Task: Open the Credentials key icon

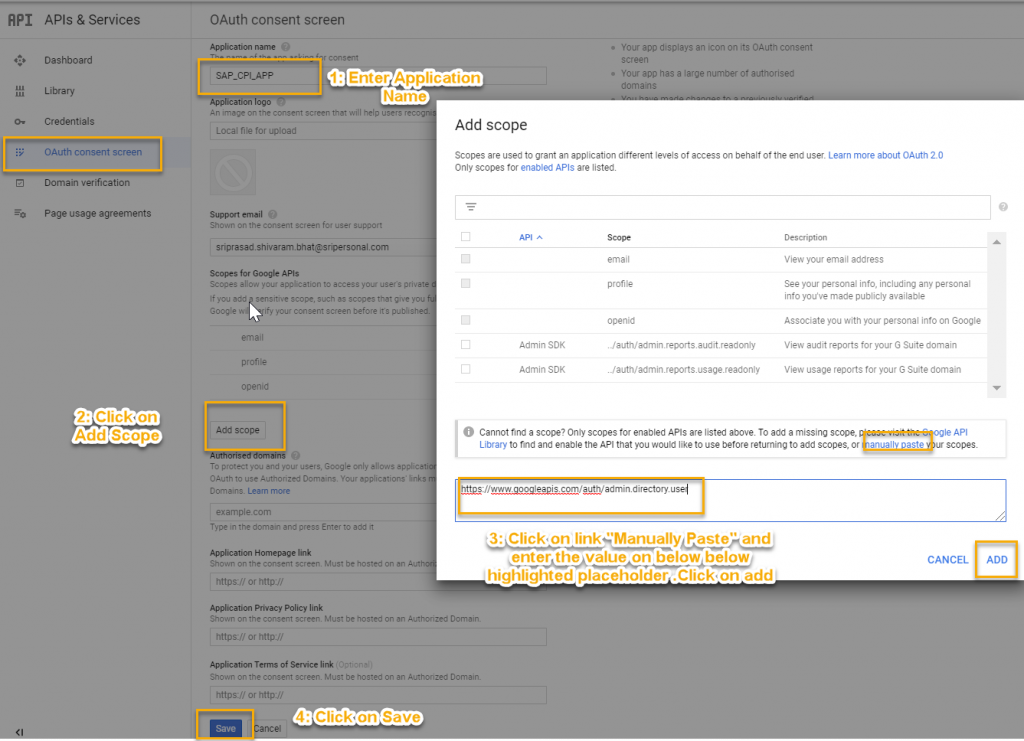Action: (x=20, y=121)
